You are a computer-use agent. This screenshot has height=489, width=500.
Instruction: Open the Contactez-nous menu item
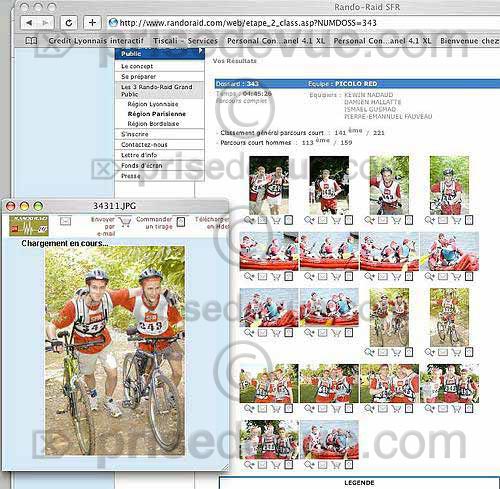[x=144, y=145]
